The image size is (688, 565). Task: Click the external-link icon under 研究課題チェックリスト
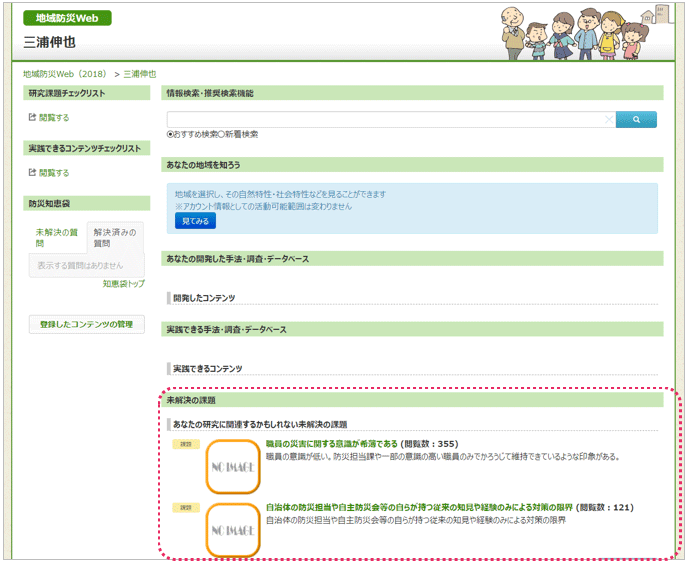[32, 117]
